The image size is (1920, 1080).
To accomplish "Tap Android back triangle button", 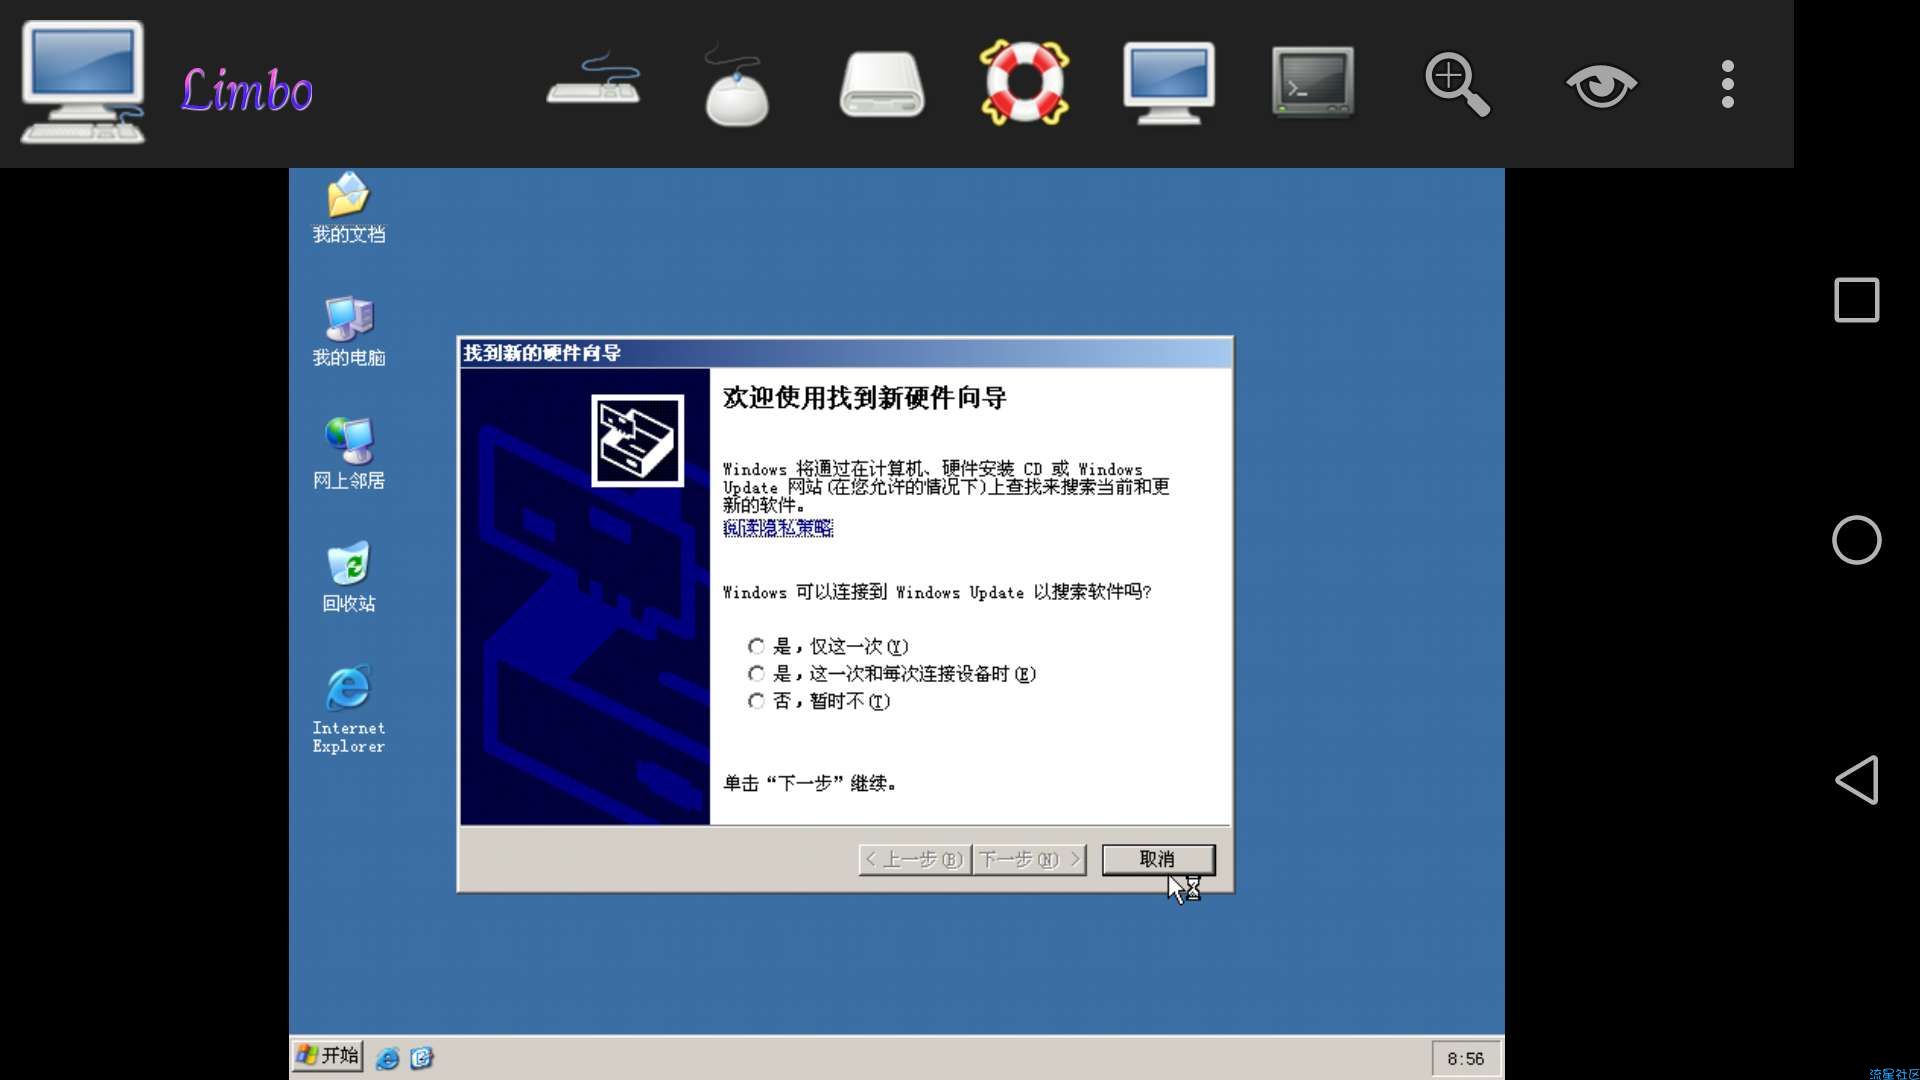I will point(1857,780).
